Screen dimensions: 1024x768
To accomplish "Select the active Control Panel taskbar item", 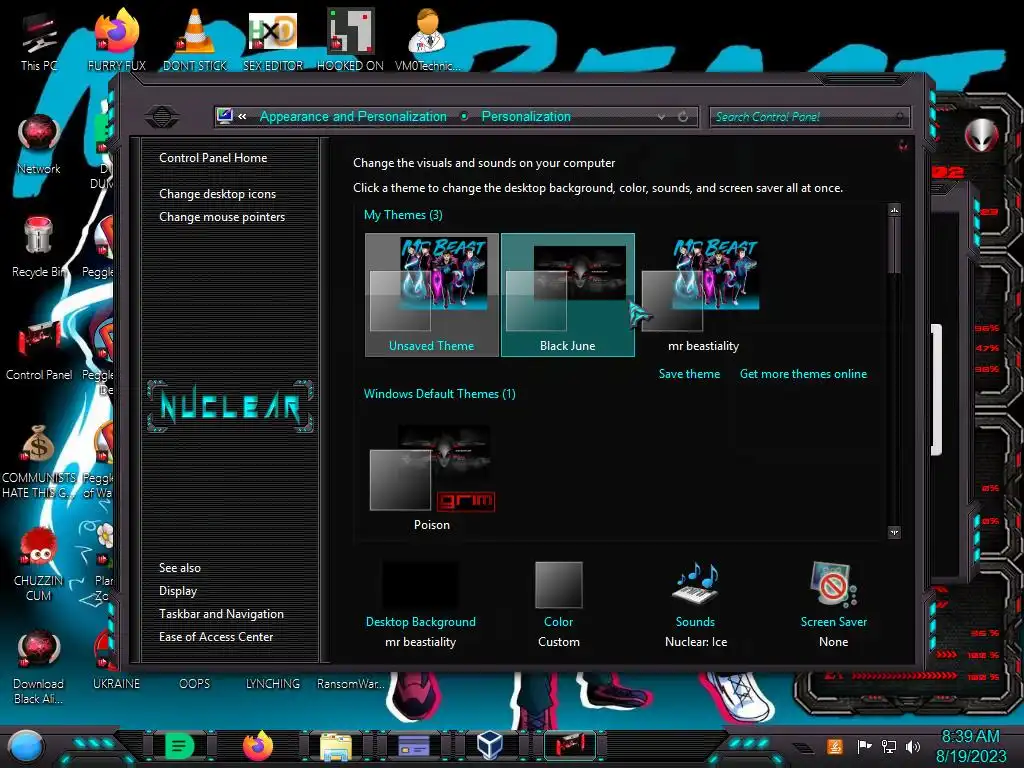I will [569, 746].
